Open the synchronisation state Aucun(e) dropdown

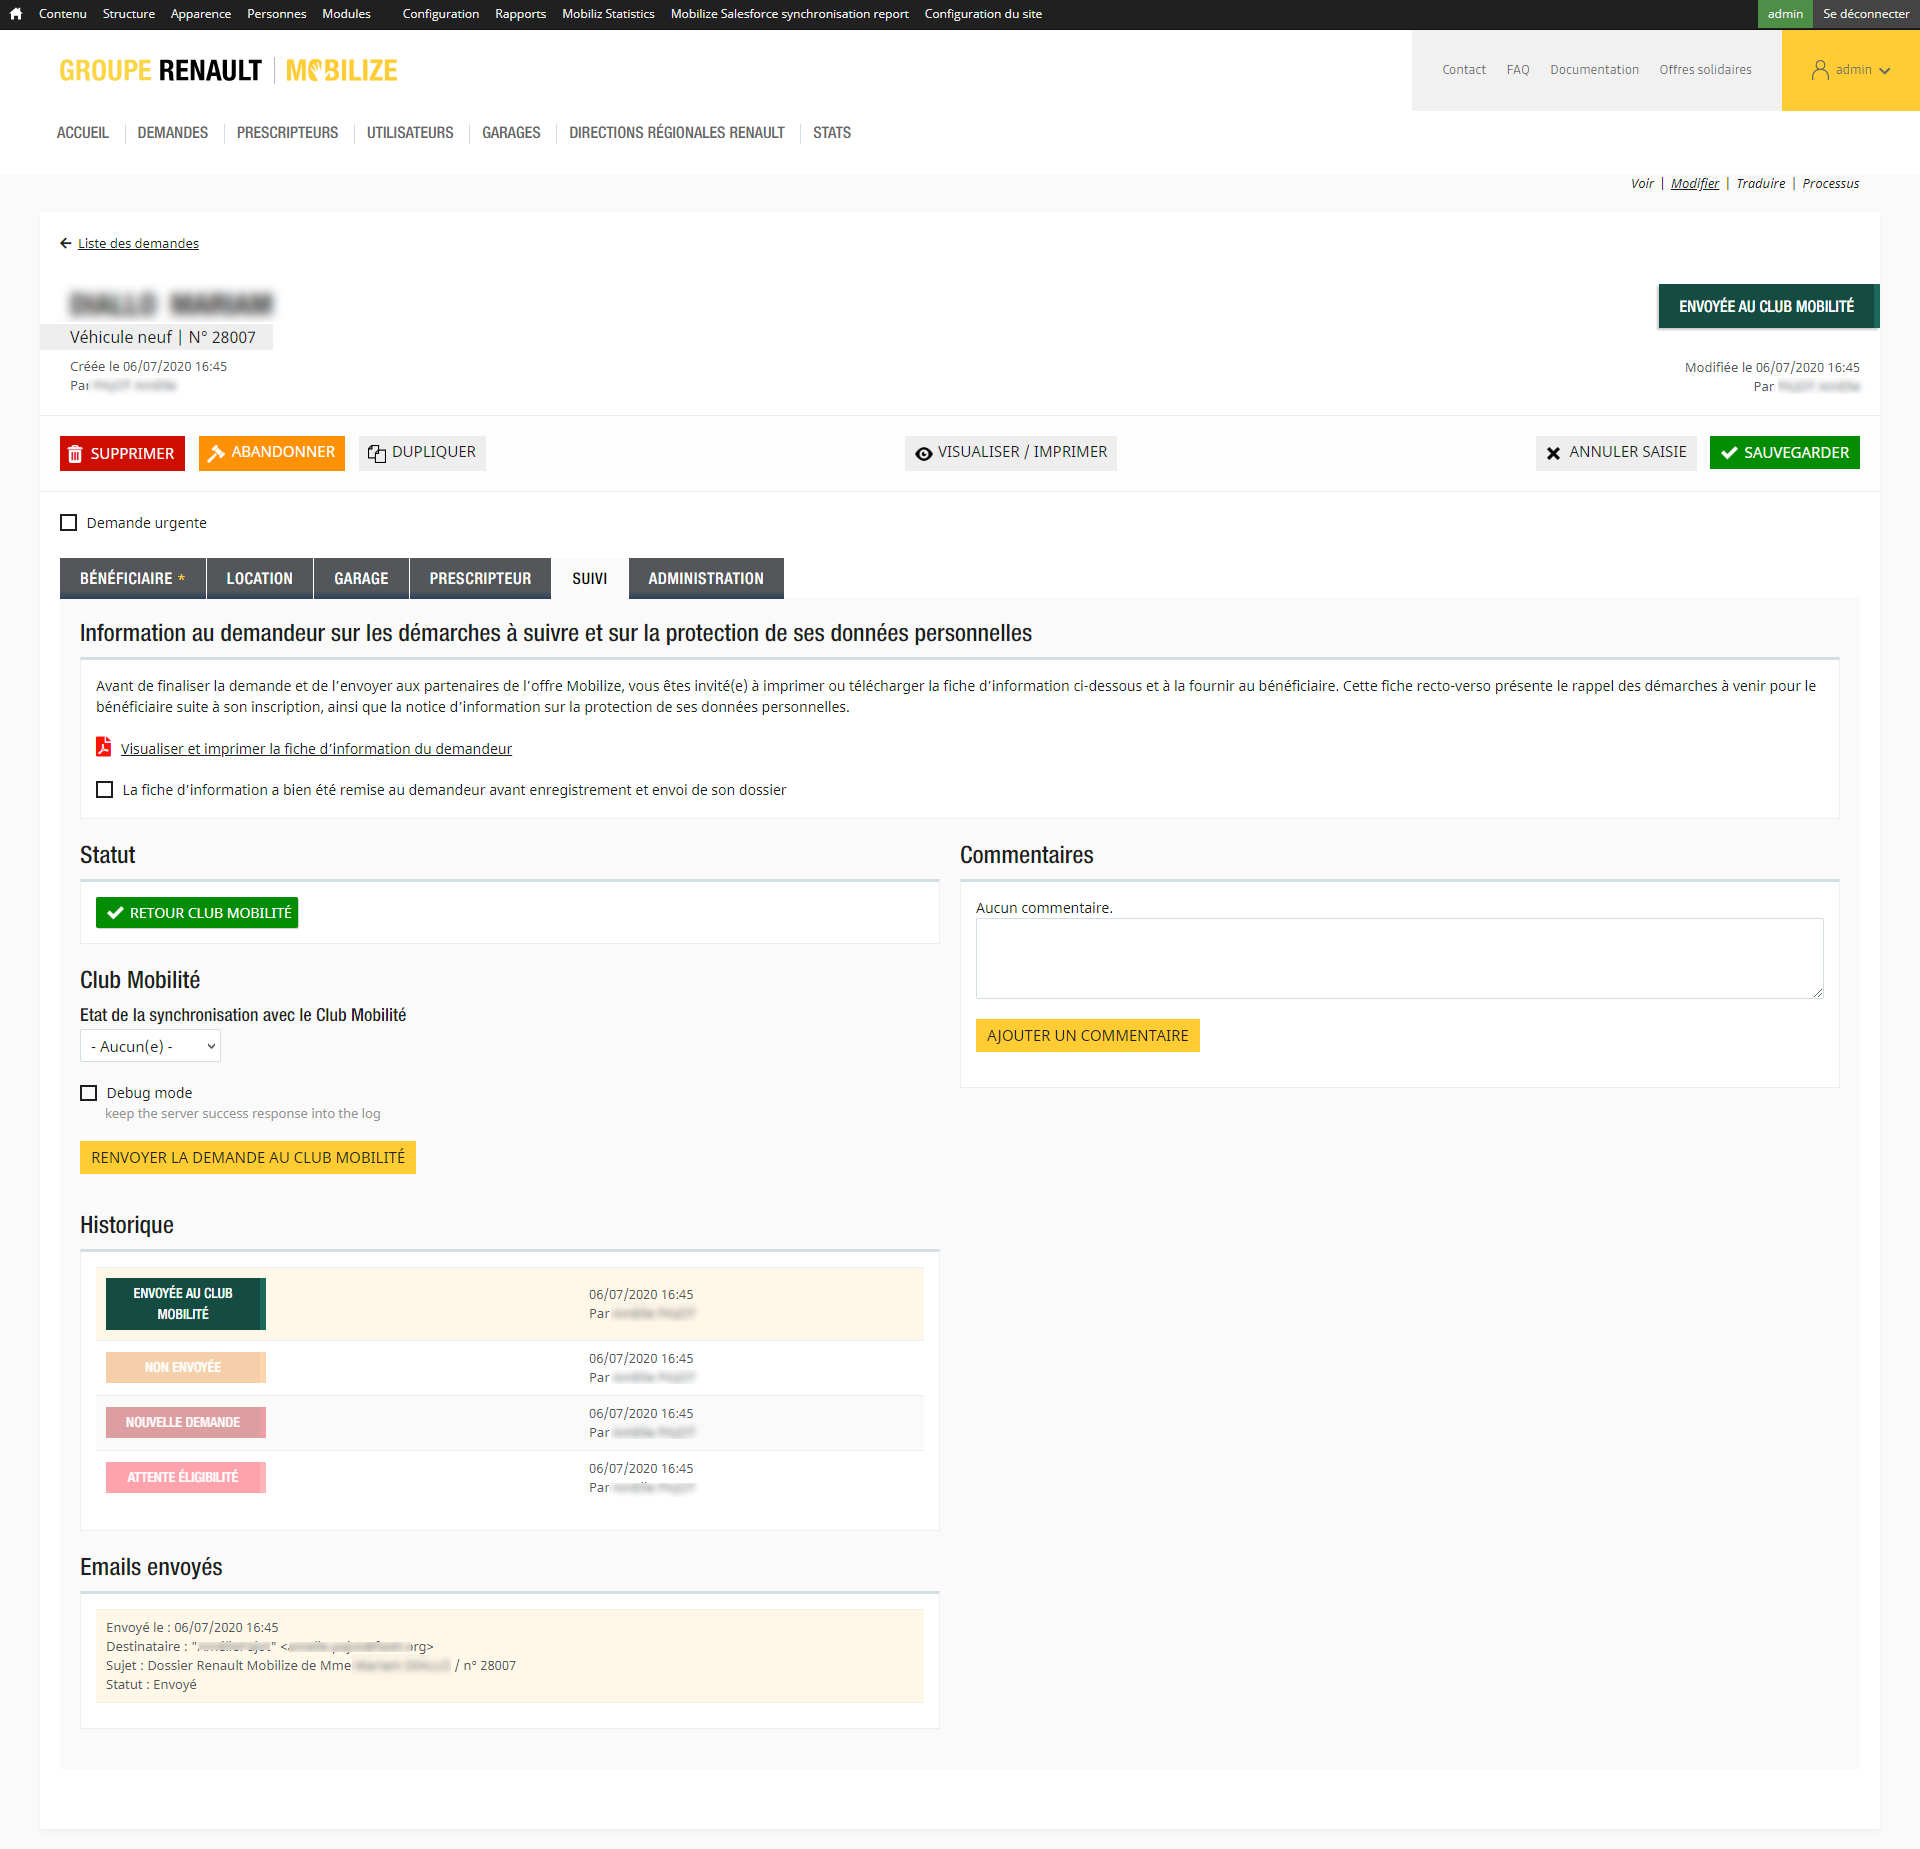(150, 1046)
